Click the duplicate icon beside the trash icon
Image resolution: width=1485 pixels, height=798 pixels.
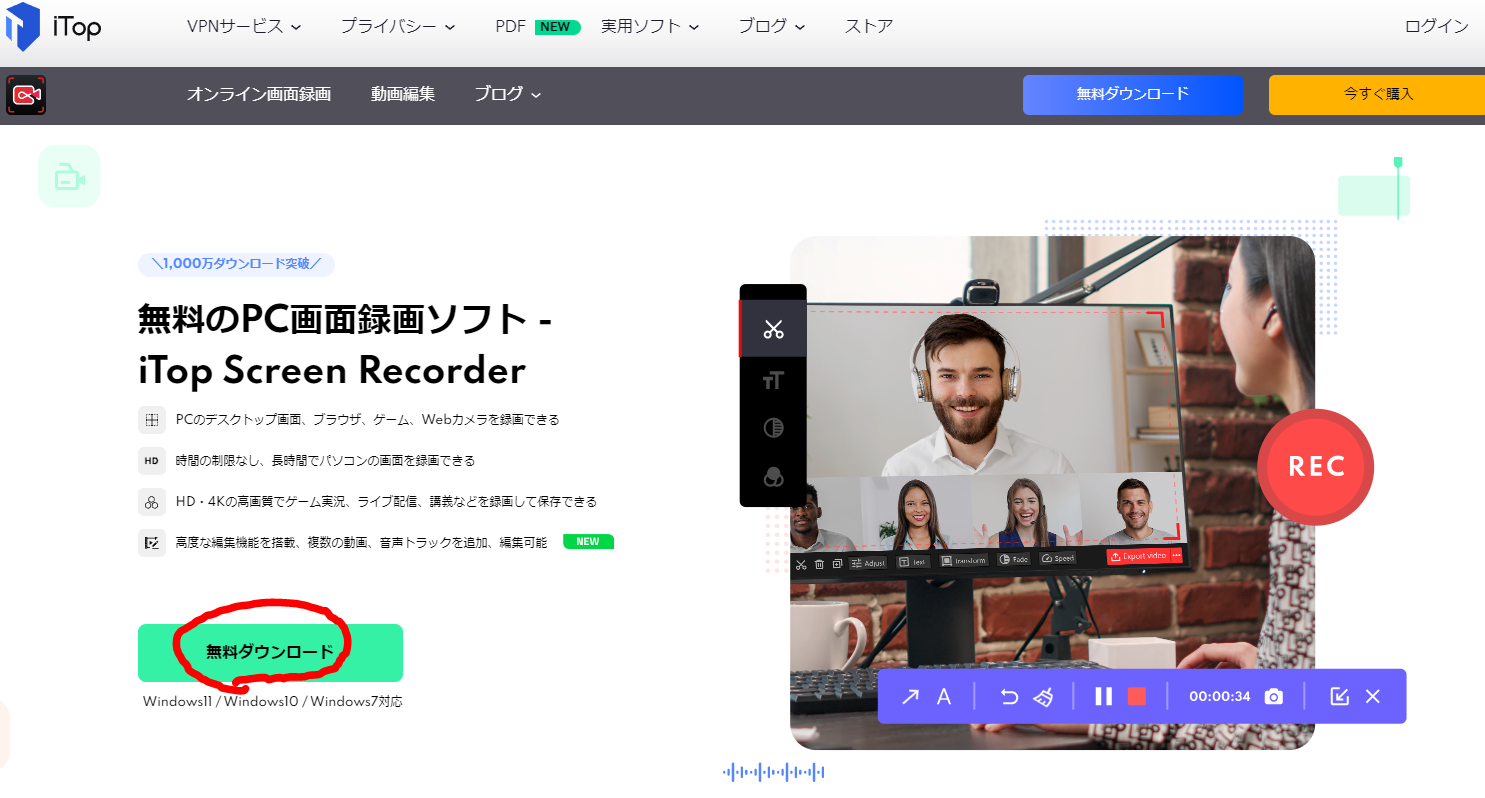click(x=837, y=564)
